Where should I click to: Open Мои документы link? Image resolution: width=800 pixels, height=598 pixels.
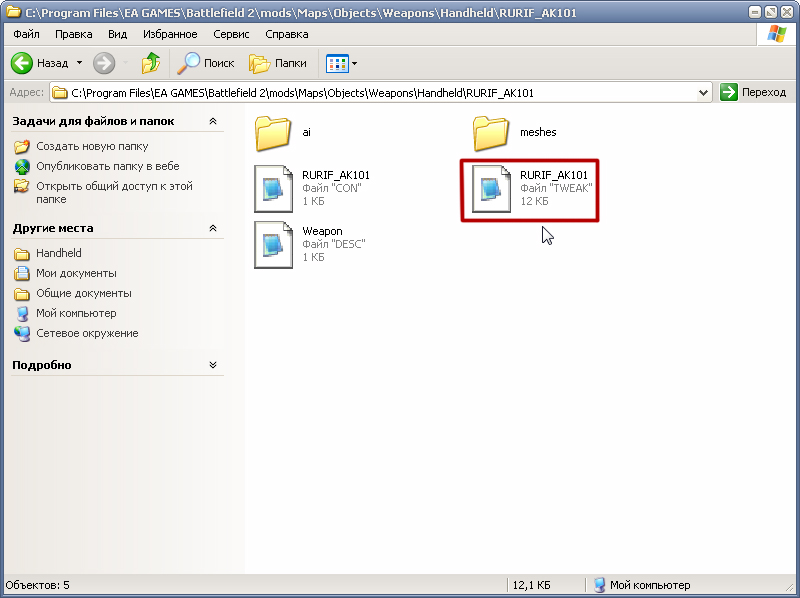tap(76, 273)
